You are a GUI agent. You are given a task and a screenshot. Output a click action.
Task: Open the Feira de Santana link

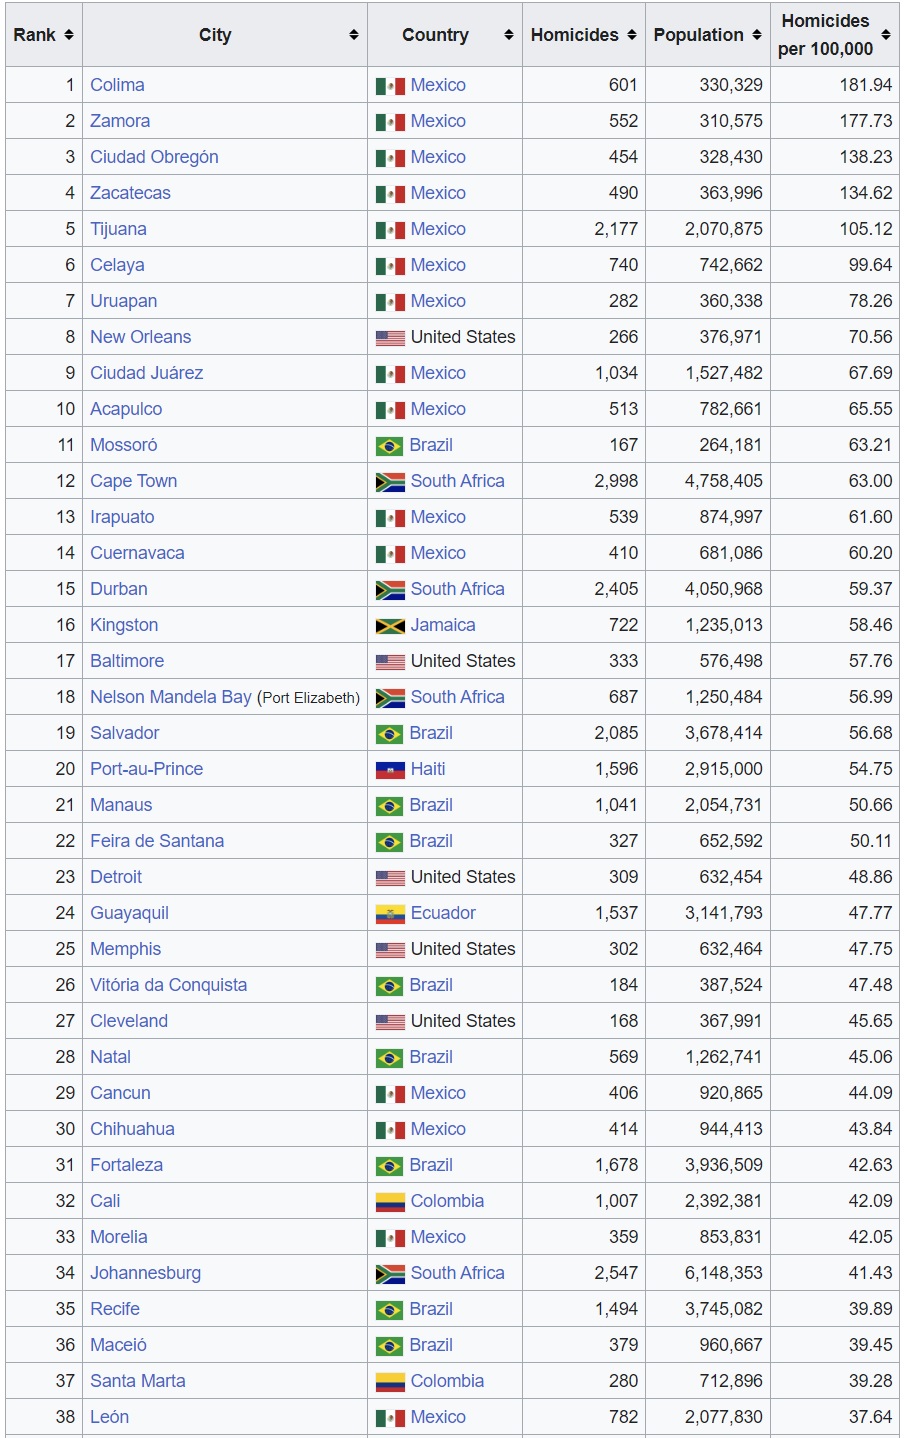(x=157, y=841)
